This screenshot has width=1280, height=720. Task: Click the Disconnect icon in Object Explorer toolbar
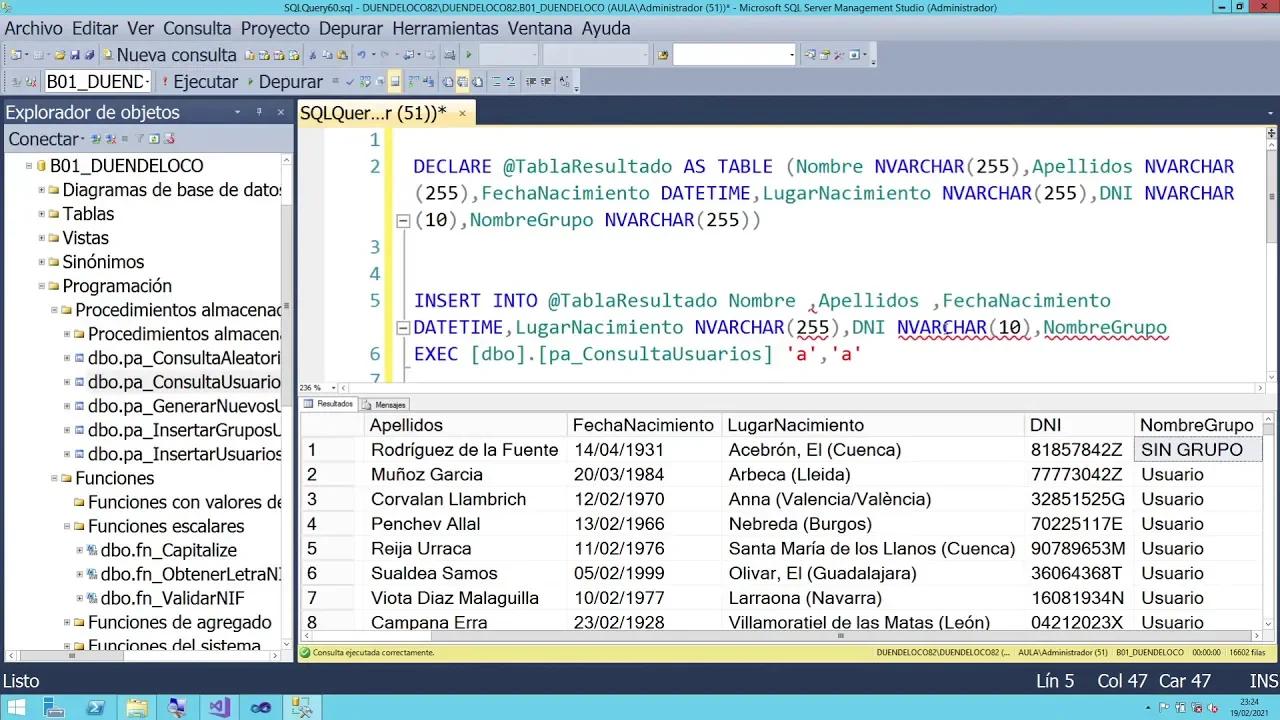click(x=110, y=139)
